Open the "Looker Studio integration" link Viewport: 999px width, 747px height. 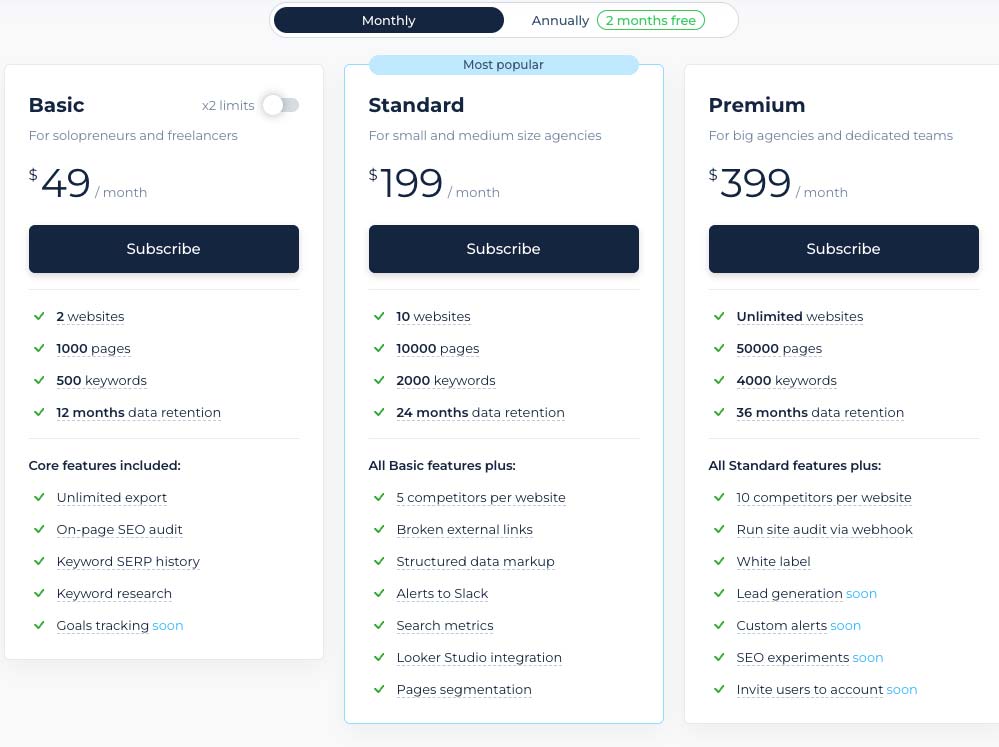479,657
